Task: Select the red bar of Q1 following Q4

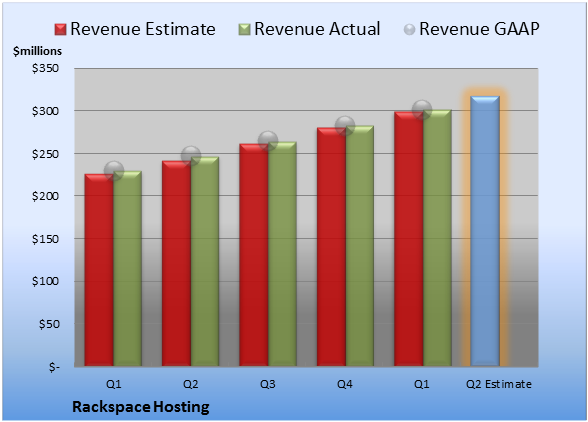Action: 408,239
